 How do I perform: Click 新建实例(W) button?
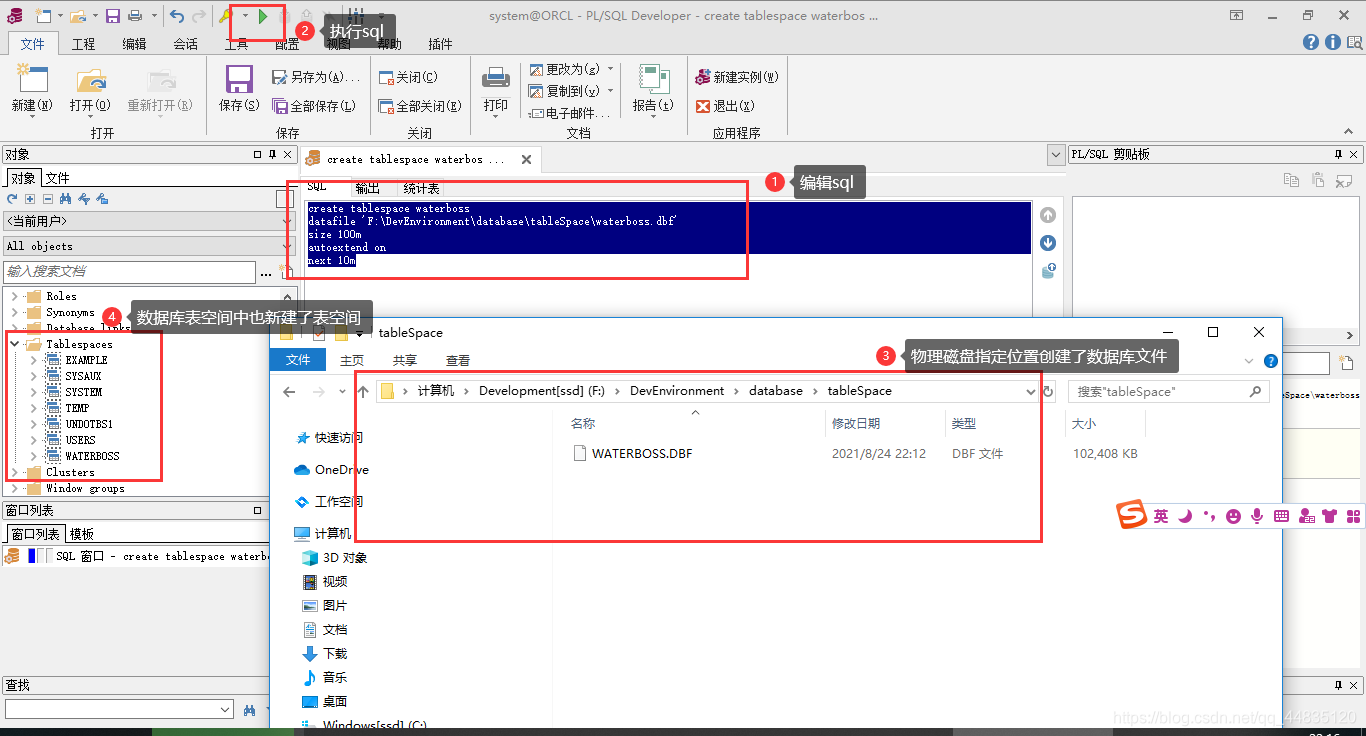coord(737,77)
